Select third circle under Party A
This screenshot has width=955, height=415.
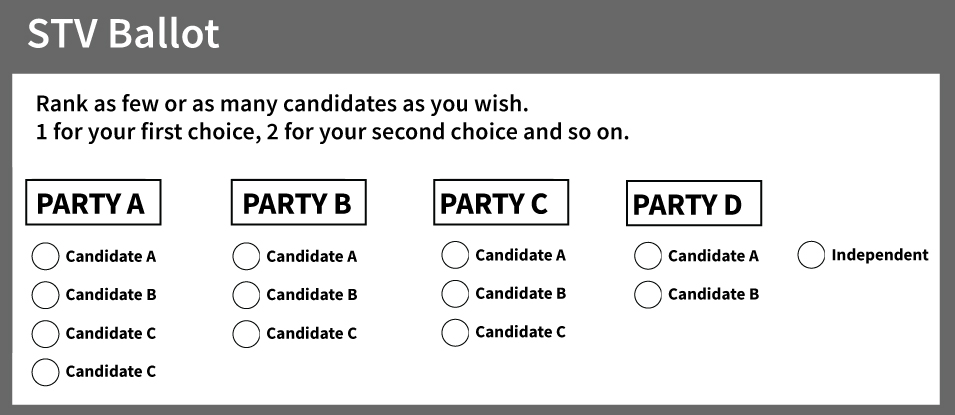[45, 333]
